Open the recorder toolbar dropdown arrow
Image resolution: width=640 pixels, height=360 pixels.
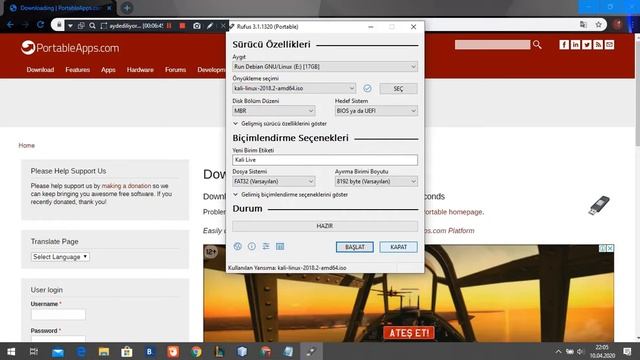(70, 26)
